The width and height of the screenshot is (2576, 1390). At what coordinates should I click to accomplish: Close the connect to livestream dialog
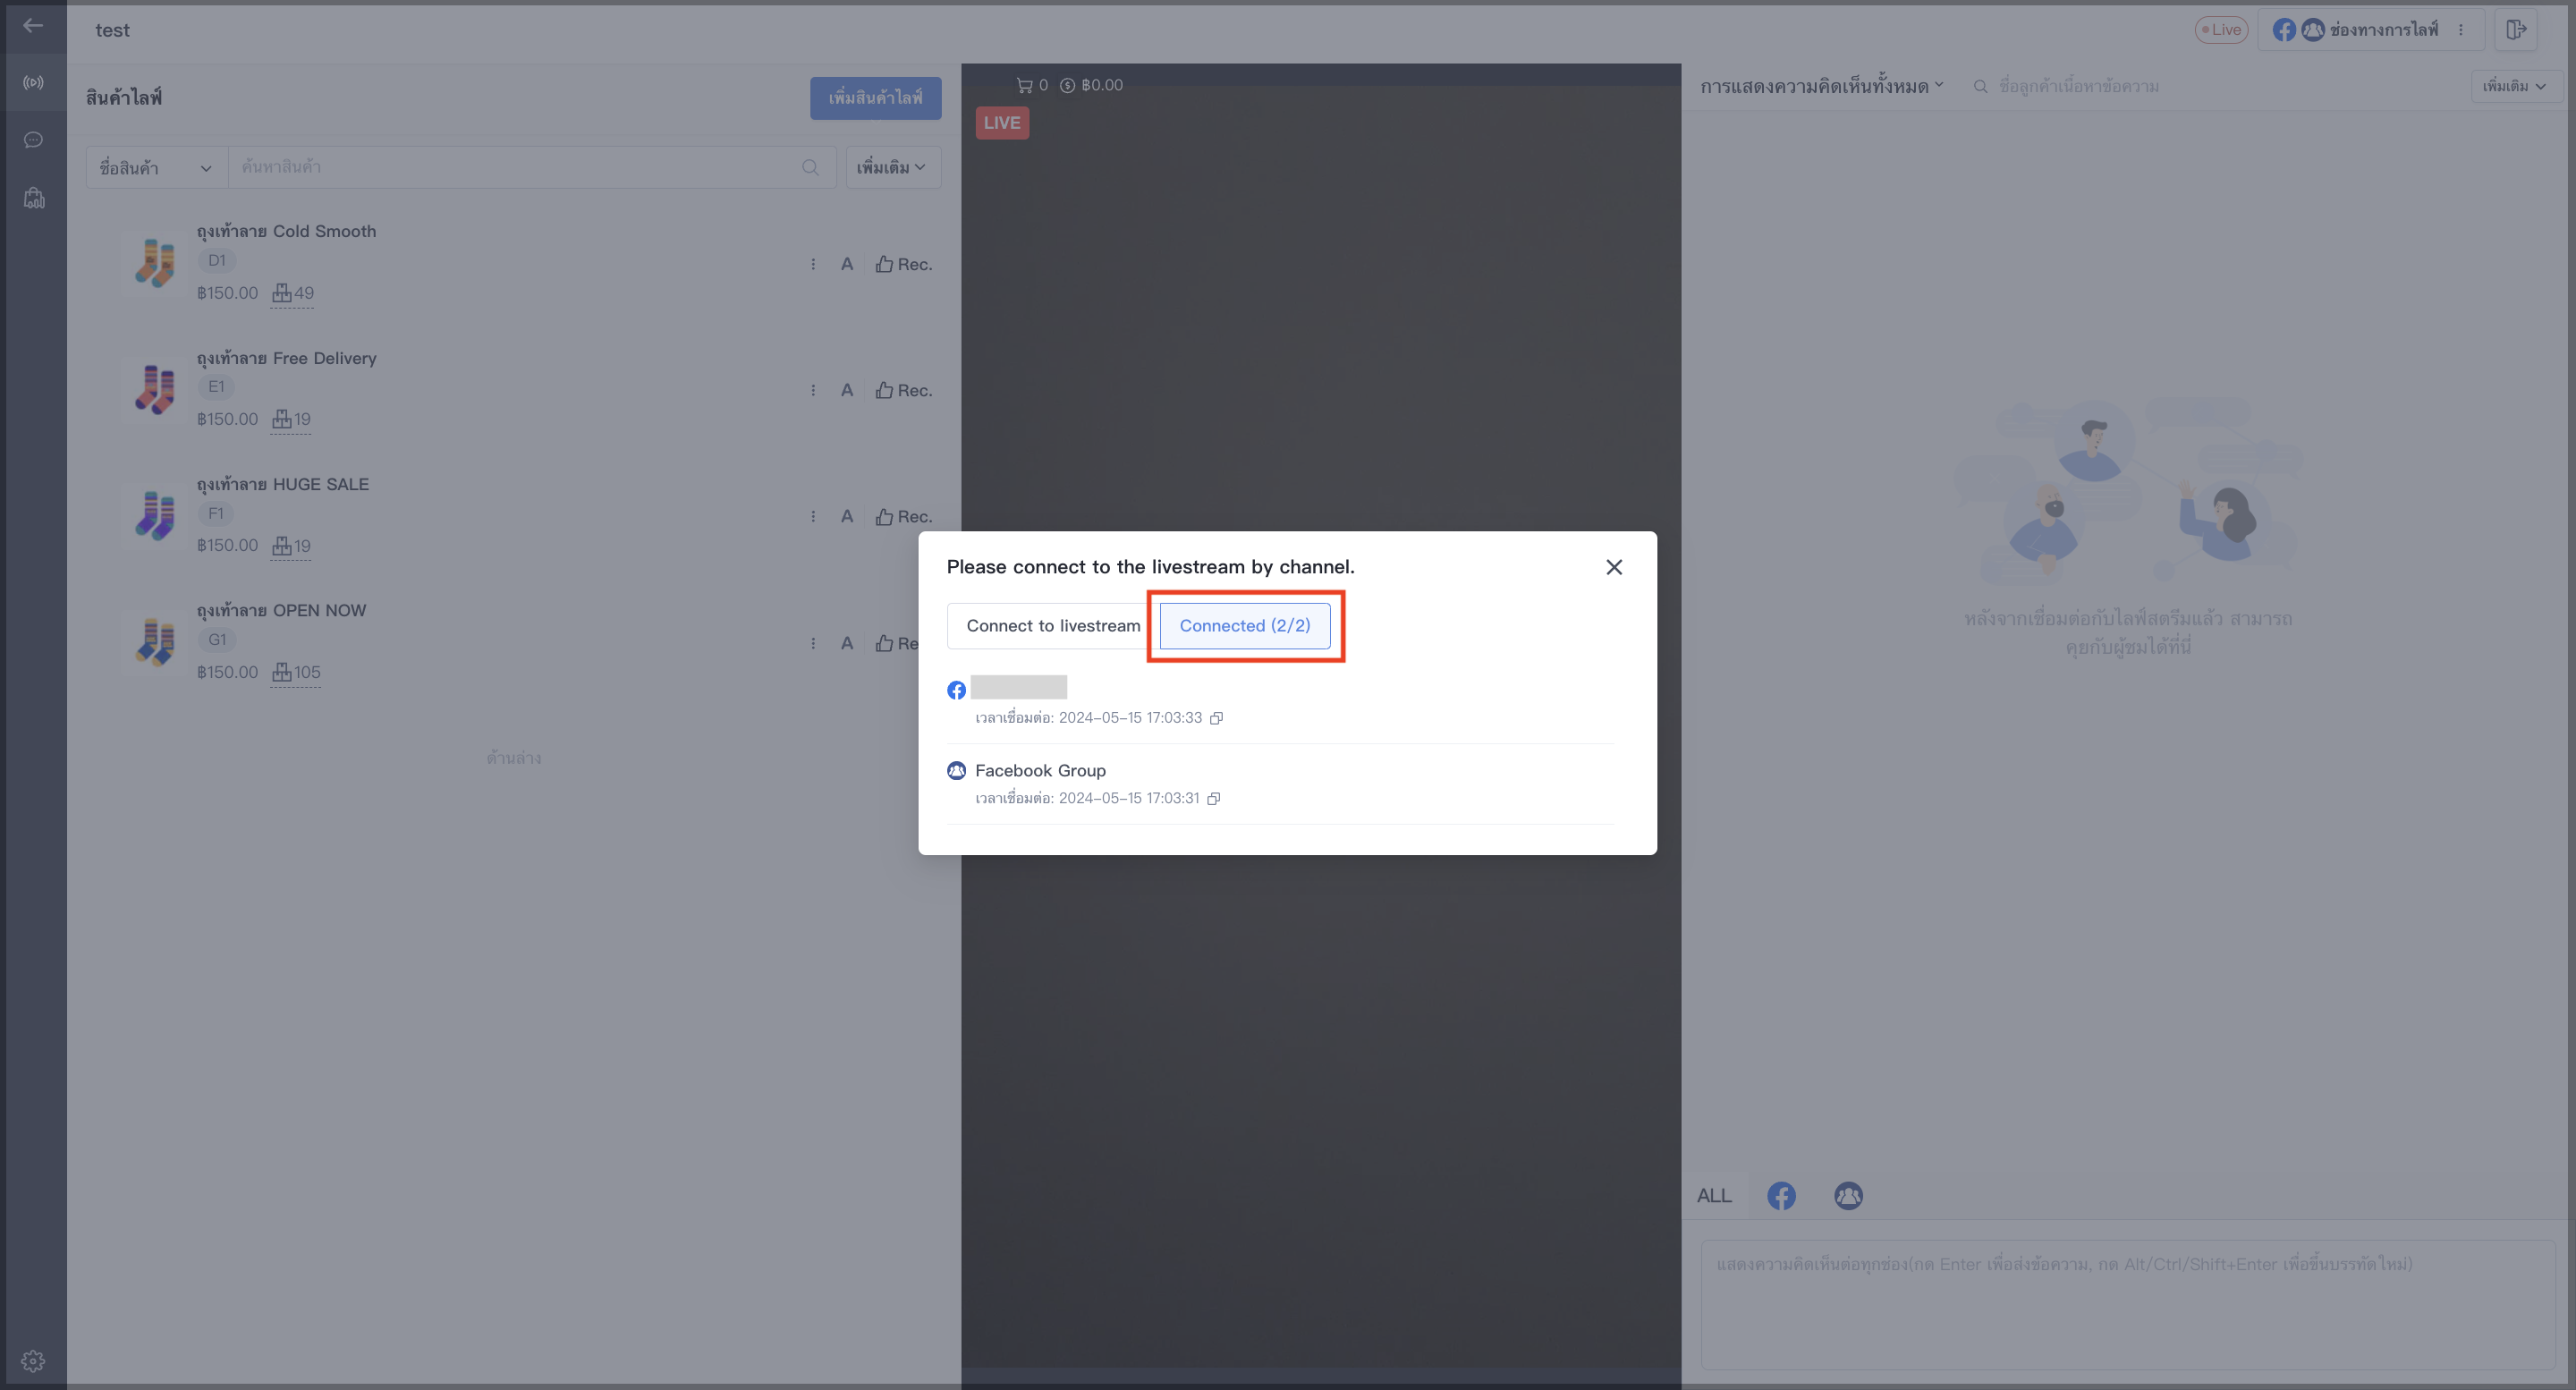pyautogui.click(x=1613, y=567)
